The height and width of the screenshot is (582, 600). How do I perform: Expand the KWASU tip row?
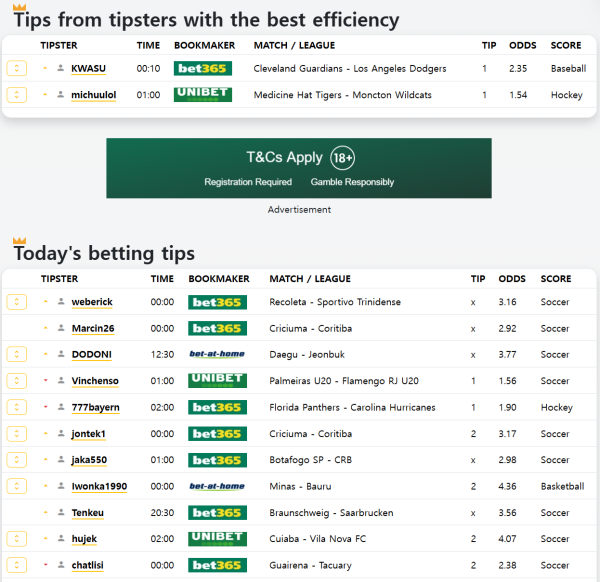coord(16,69)
